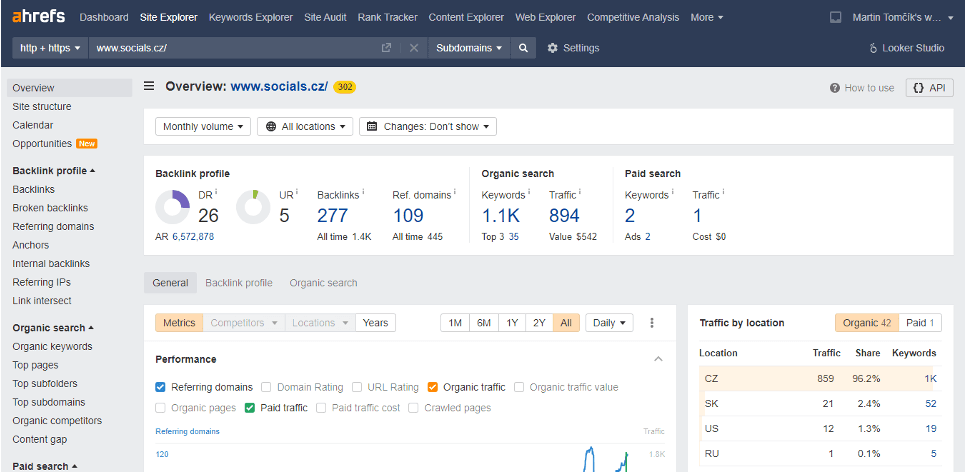Click SK keywords value 52
966x472 pixels.
tap(930, 404)
